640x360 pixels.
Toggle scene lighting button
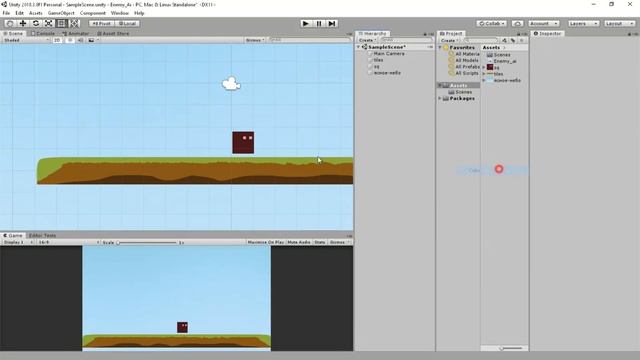70,40
